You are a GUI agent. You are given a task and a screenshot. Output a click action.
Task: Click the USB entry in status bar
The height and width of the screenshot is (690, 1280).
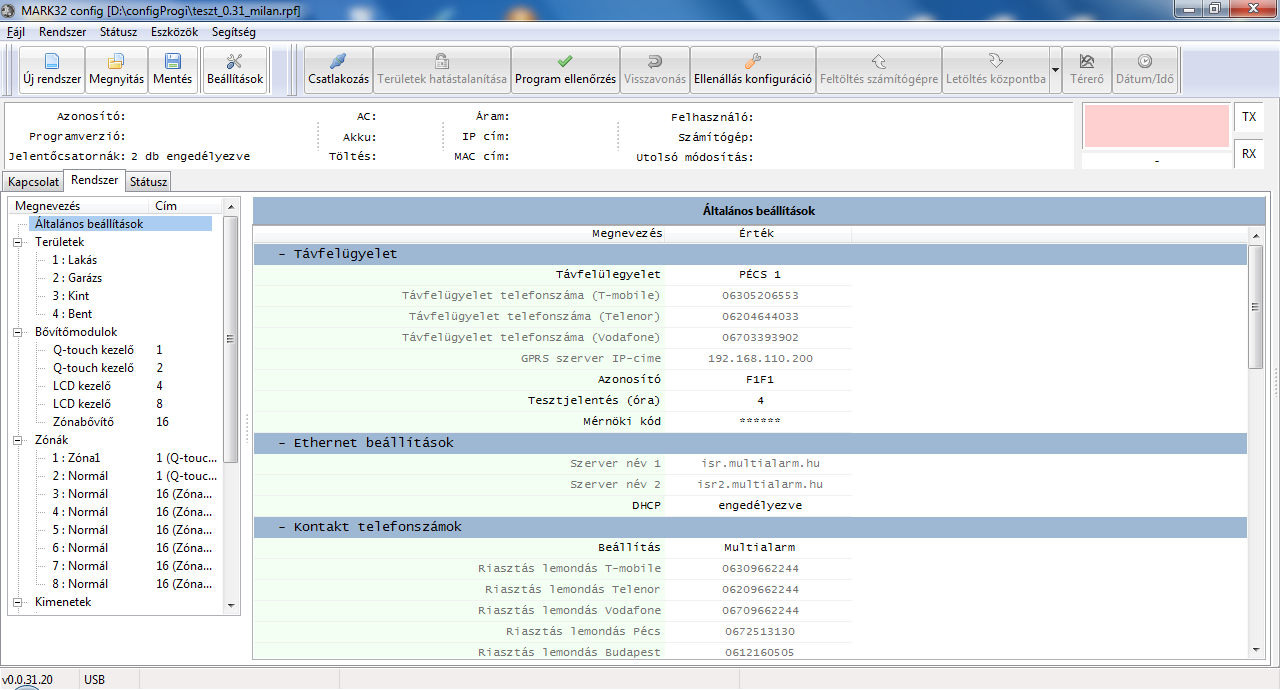pos(95,680)
